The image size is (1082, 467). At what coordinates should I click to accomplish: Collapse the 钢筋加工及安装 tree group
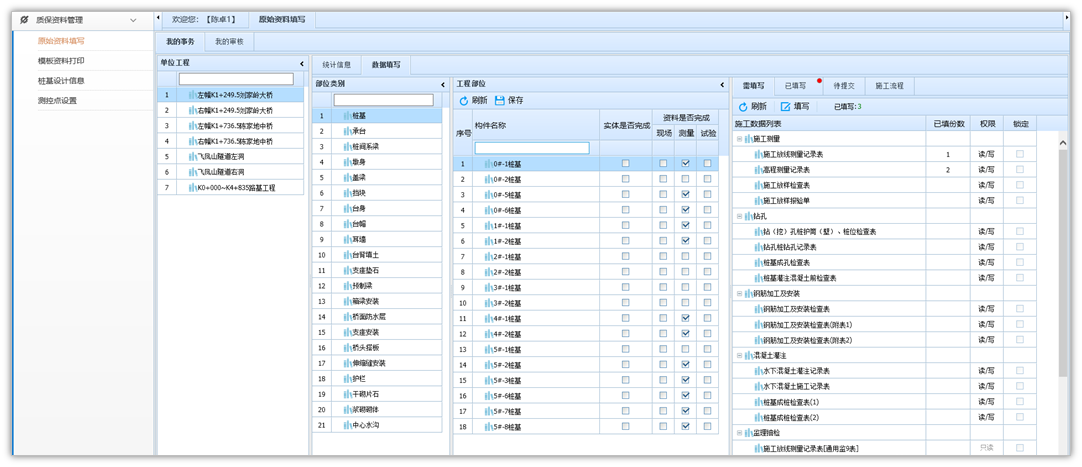[x=740, y=293]
